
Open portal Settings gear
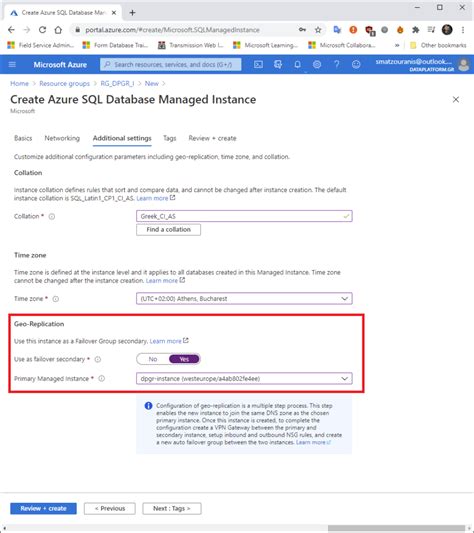(x=317, y=65)
